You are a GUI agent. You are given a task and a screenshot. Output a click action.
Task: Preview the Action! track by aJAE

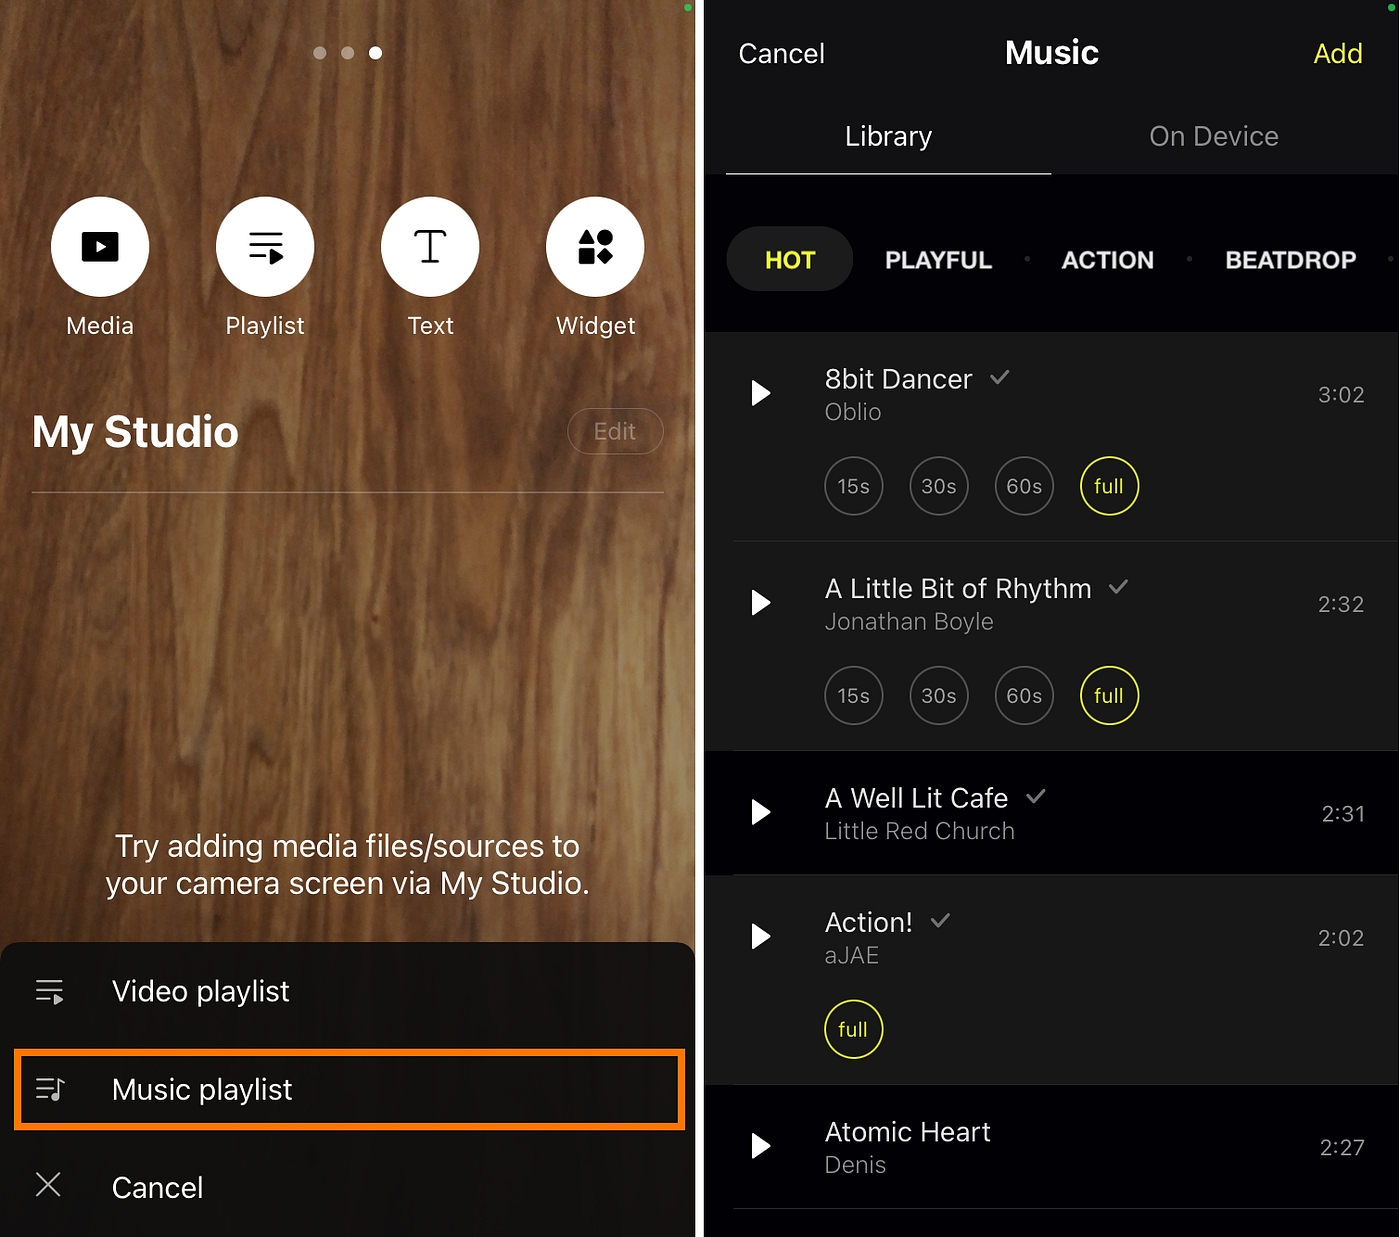(761, 936)
